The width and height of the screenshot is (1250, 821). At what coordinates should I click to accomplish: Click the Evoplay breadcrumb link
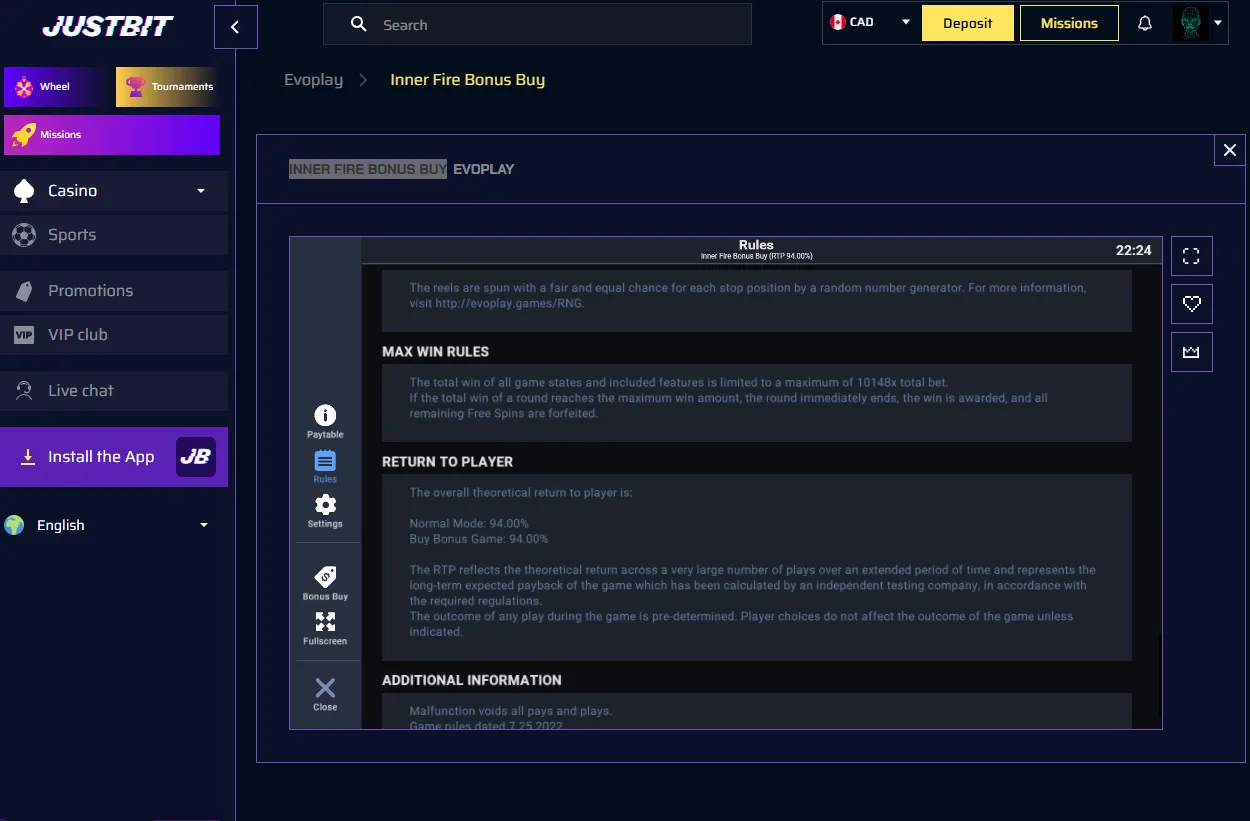click(x=313, y=80)
